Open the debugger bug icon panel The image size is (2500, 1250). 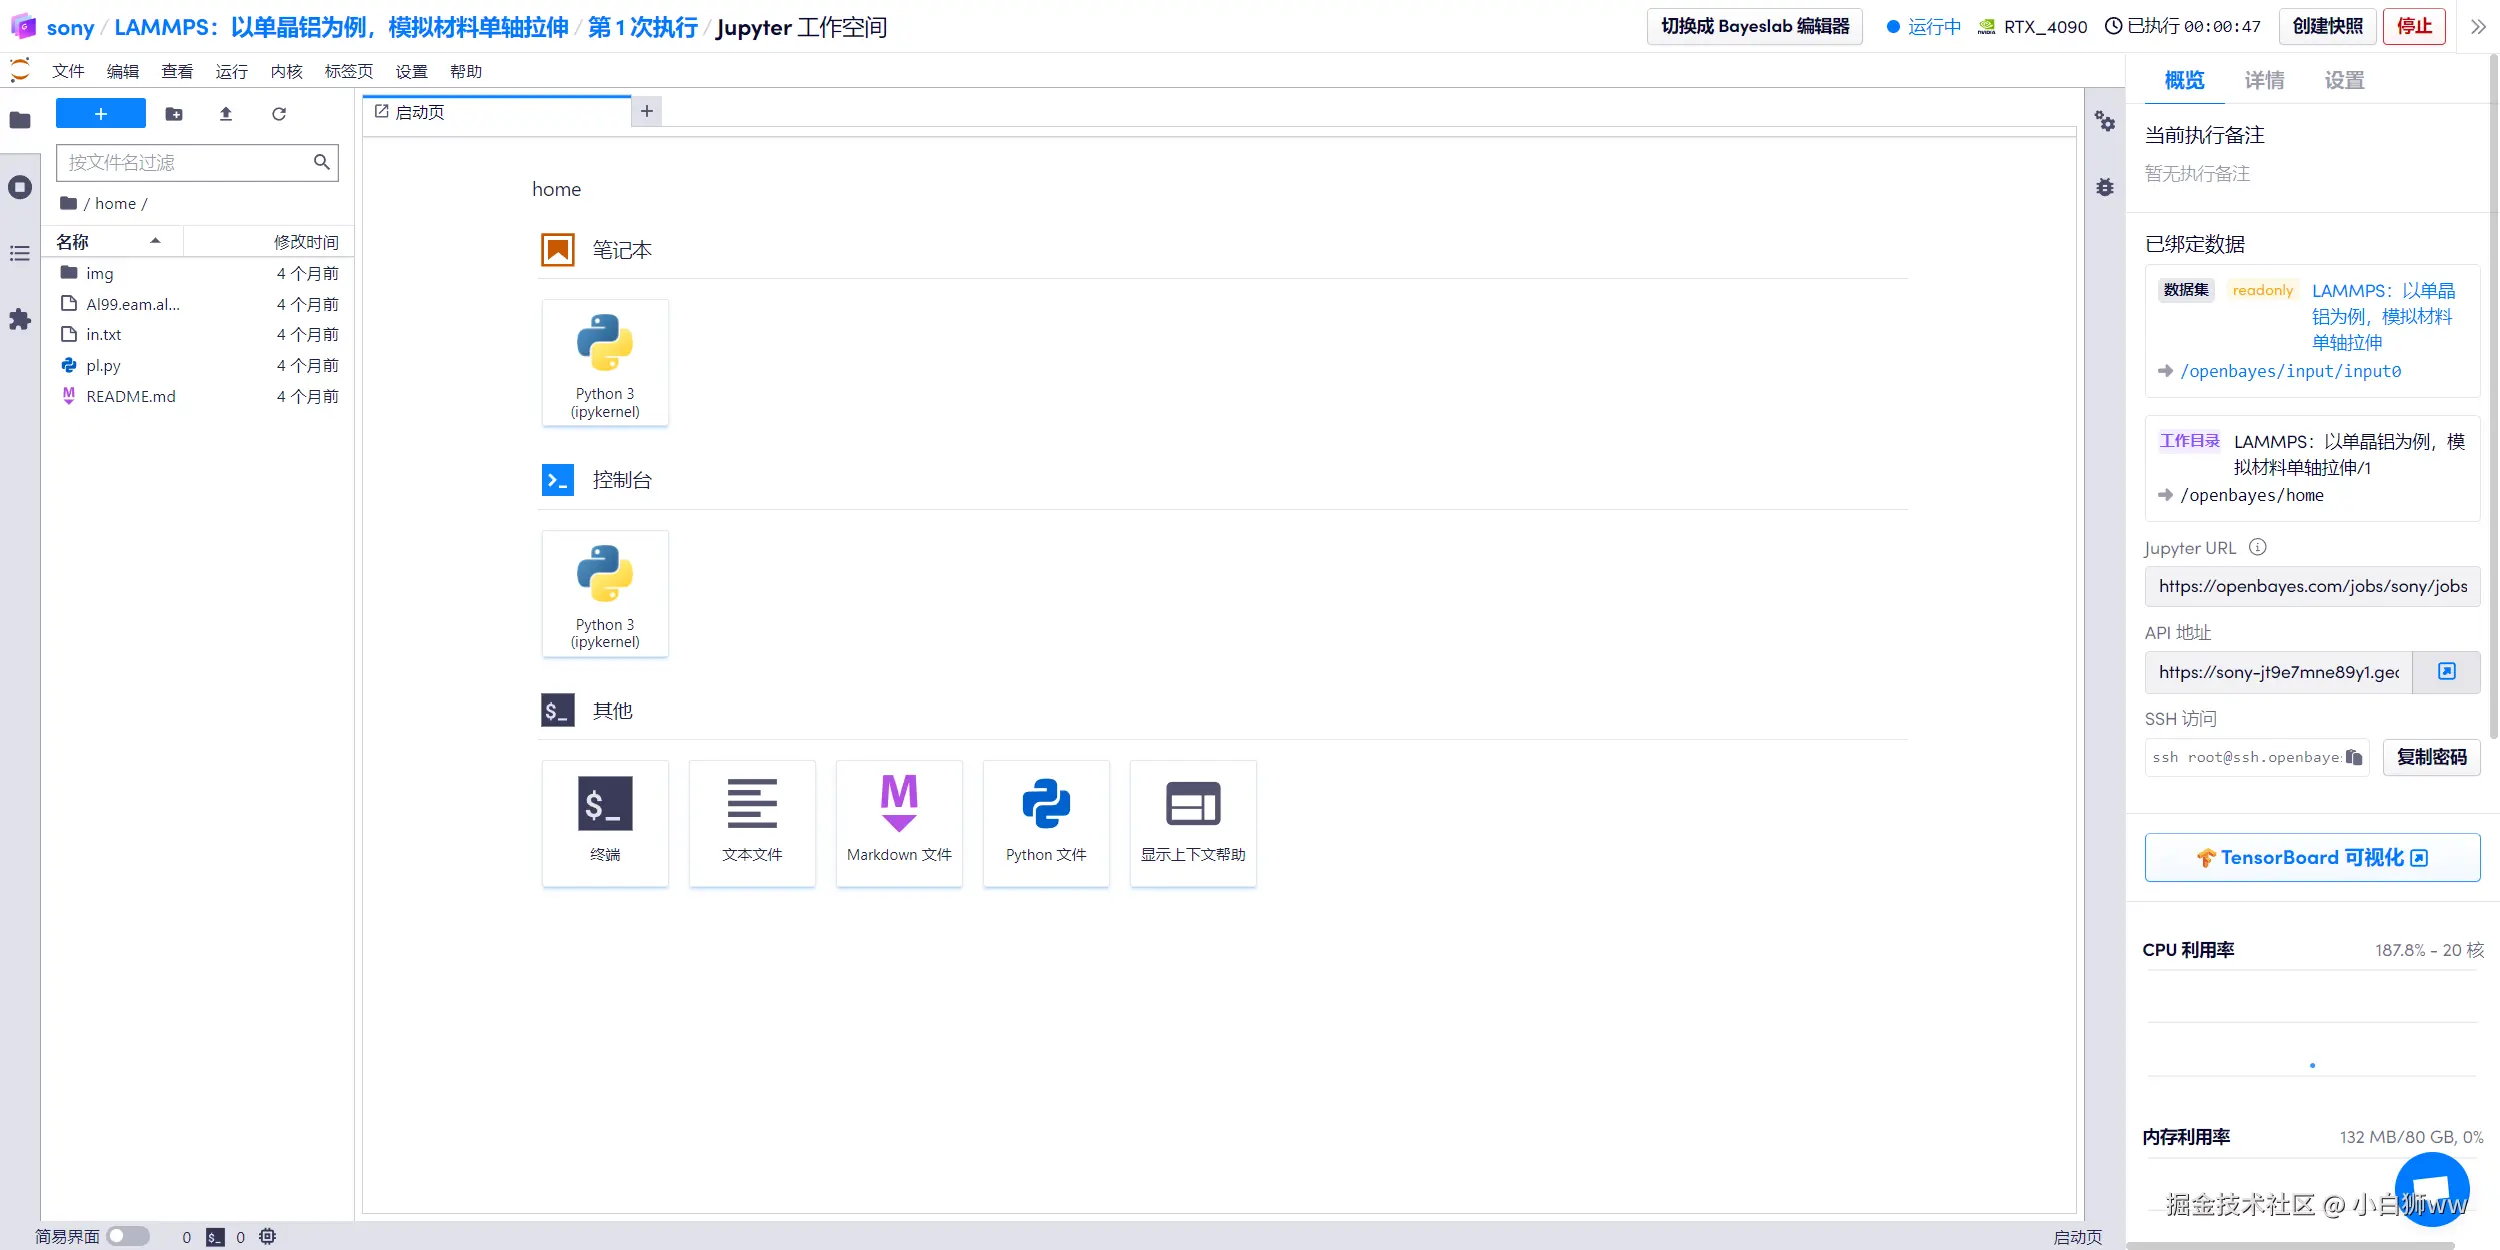pyautogui.click(x=2105, y=187)
